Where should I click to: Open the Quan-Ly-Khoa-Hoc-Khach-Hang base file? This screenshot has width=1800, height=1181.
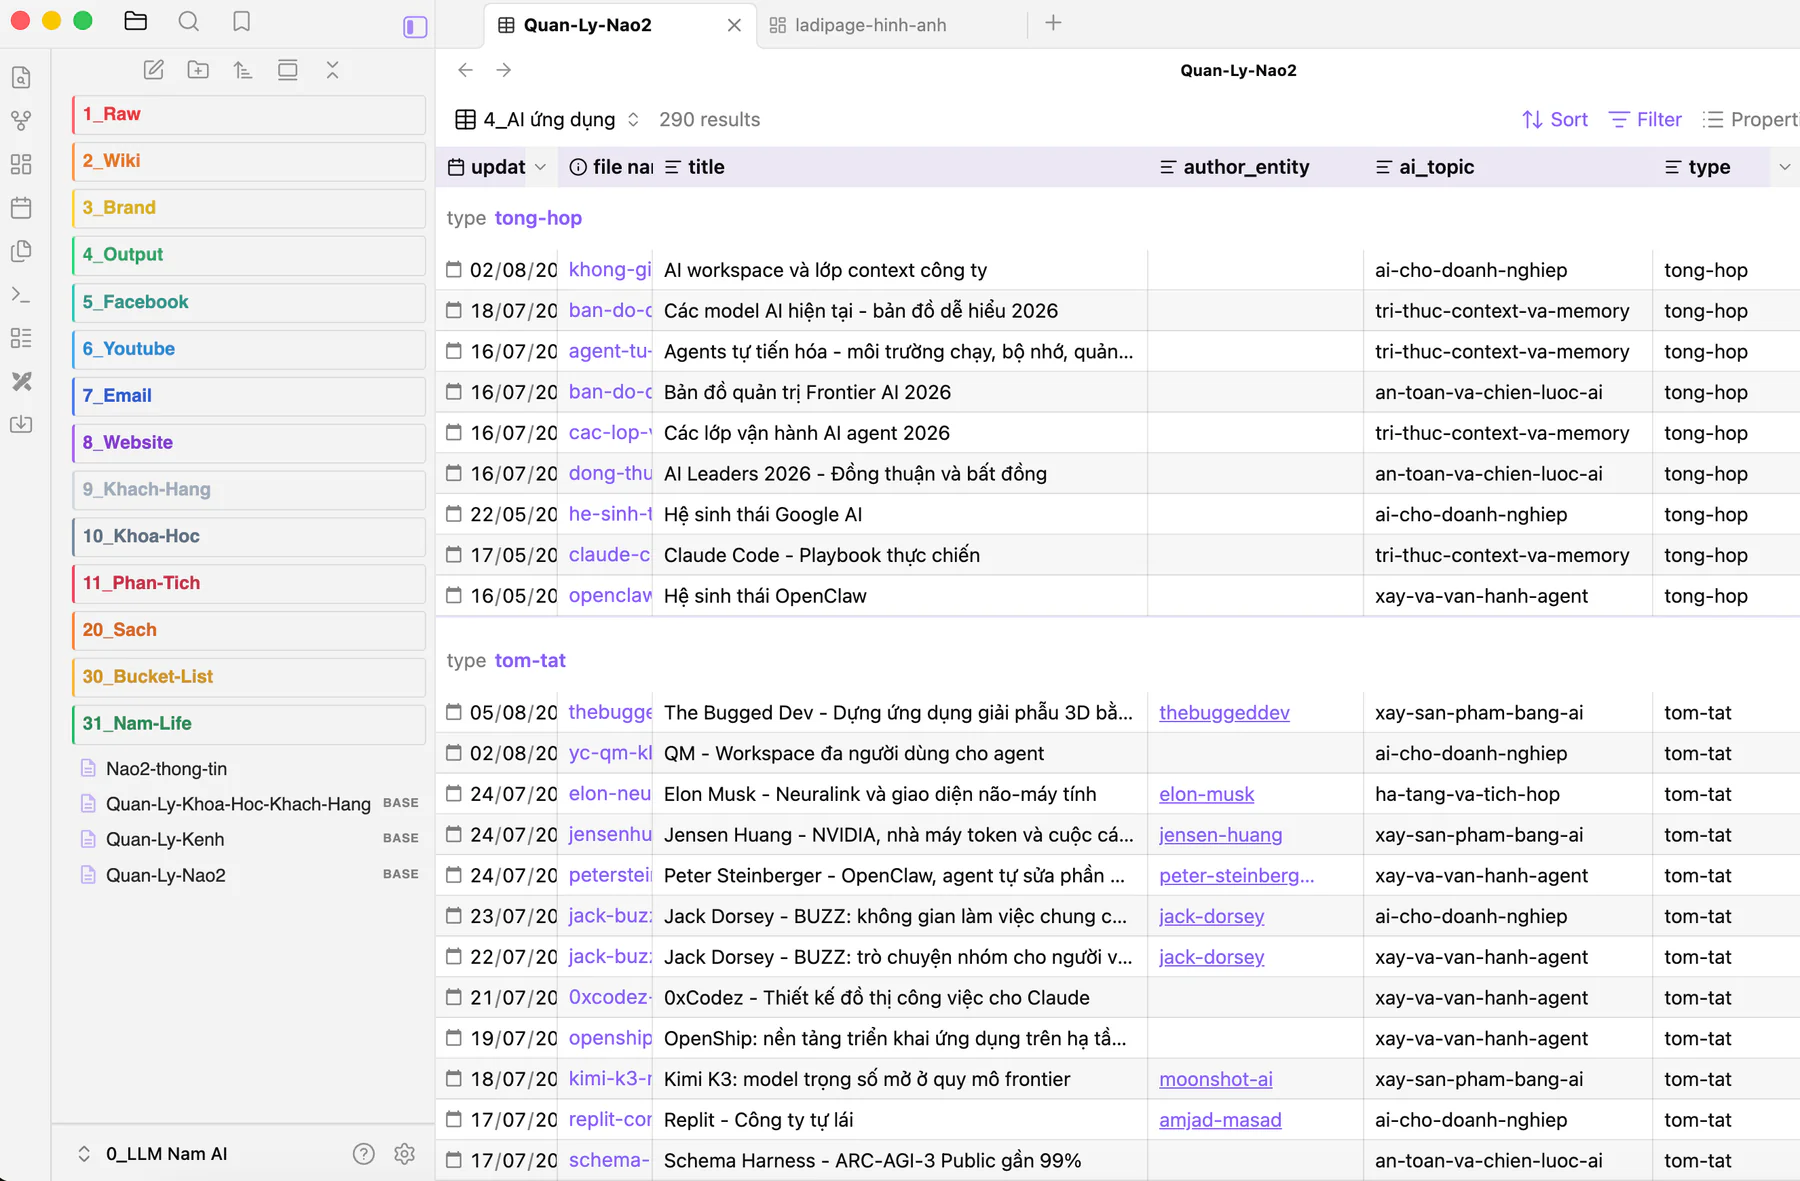coord(249,804)
